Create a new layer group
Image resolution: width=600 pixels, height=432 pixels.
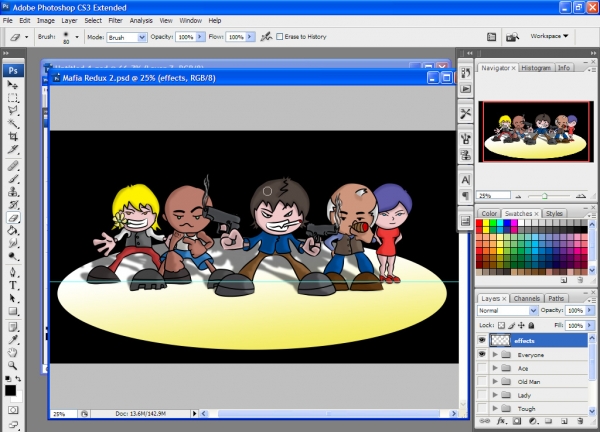click(548, 421)
